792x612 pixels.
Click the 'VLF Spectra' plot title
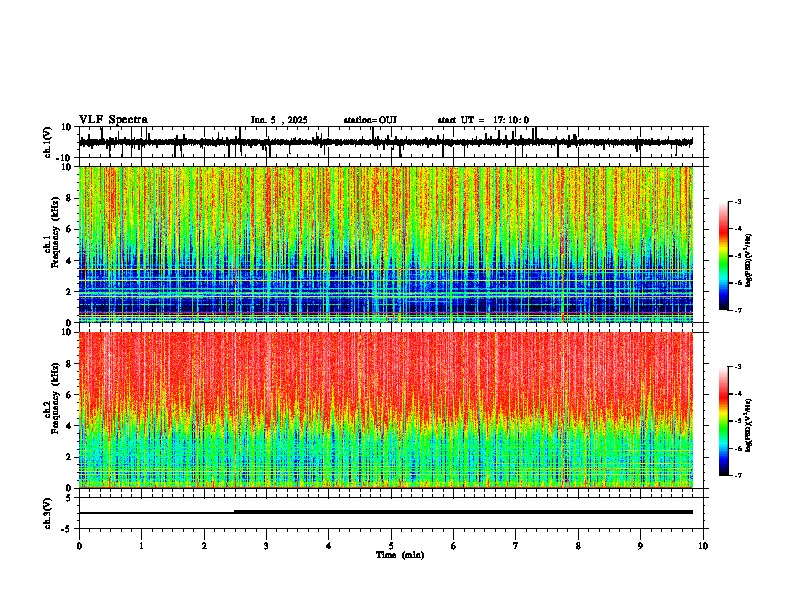tap(113, 120)
